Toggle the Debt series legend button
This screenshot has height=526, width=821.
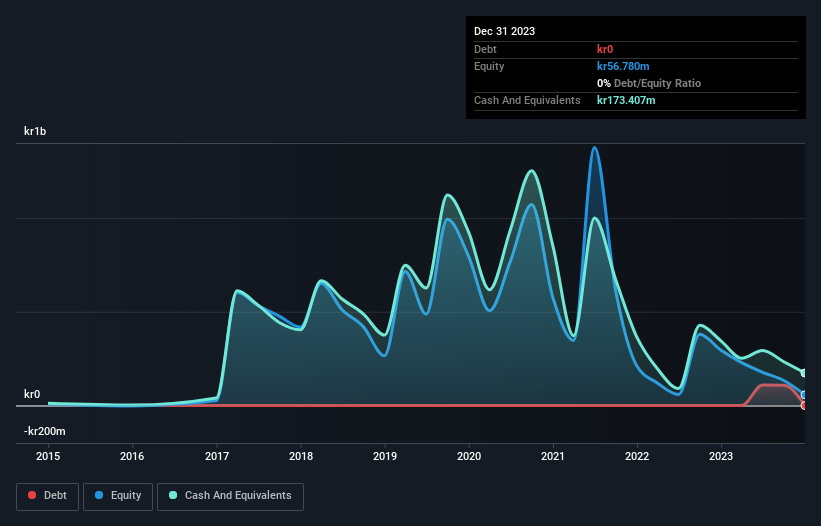47,496
